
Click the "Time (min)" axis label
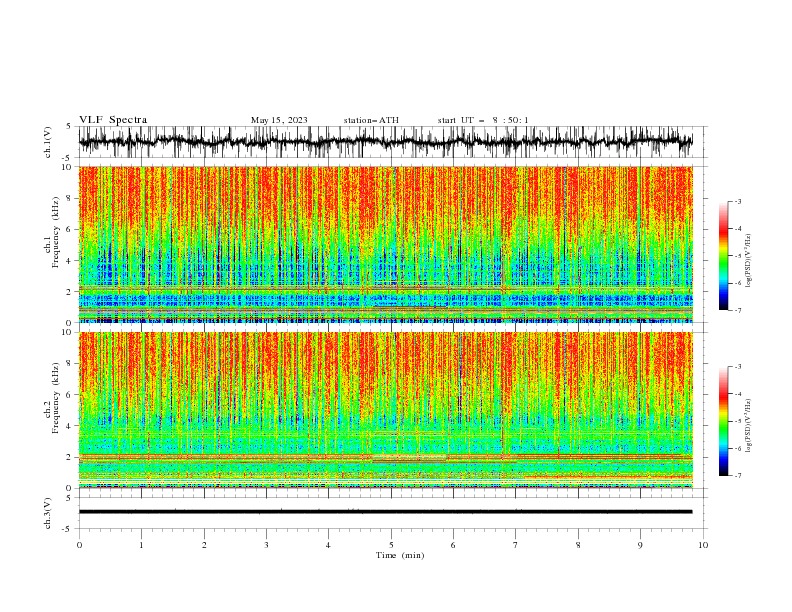(400, 555)
